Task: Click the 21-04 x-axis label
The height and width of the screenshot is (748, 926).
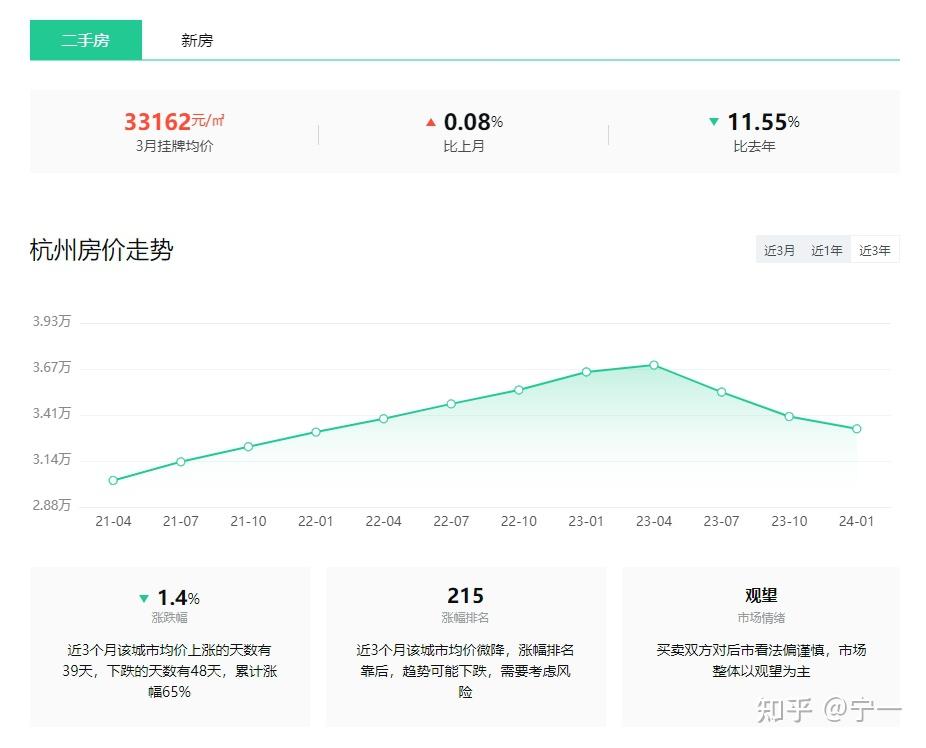Action: tap(113, 521)
